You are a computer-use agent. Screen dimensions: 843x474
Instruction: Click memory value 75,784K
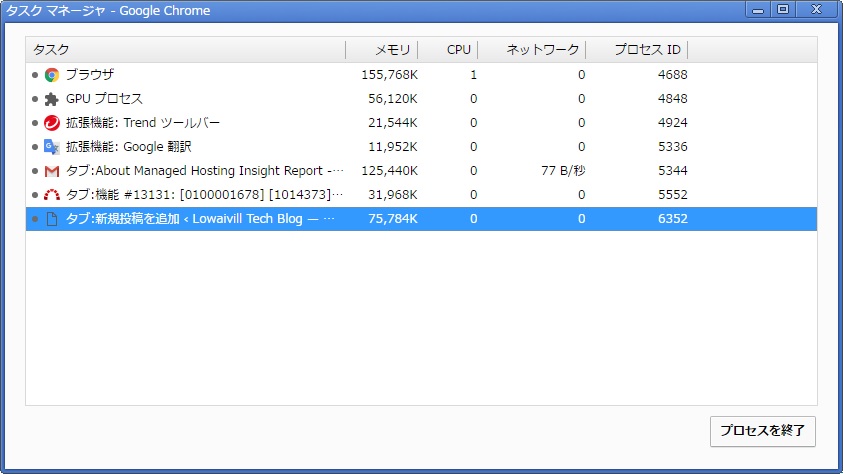coord(392,219)
